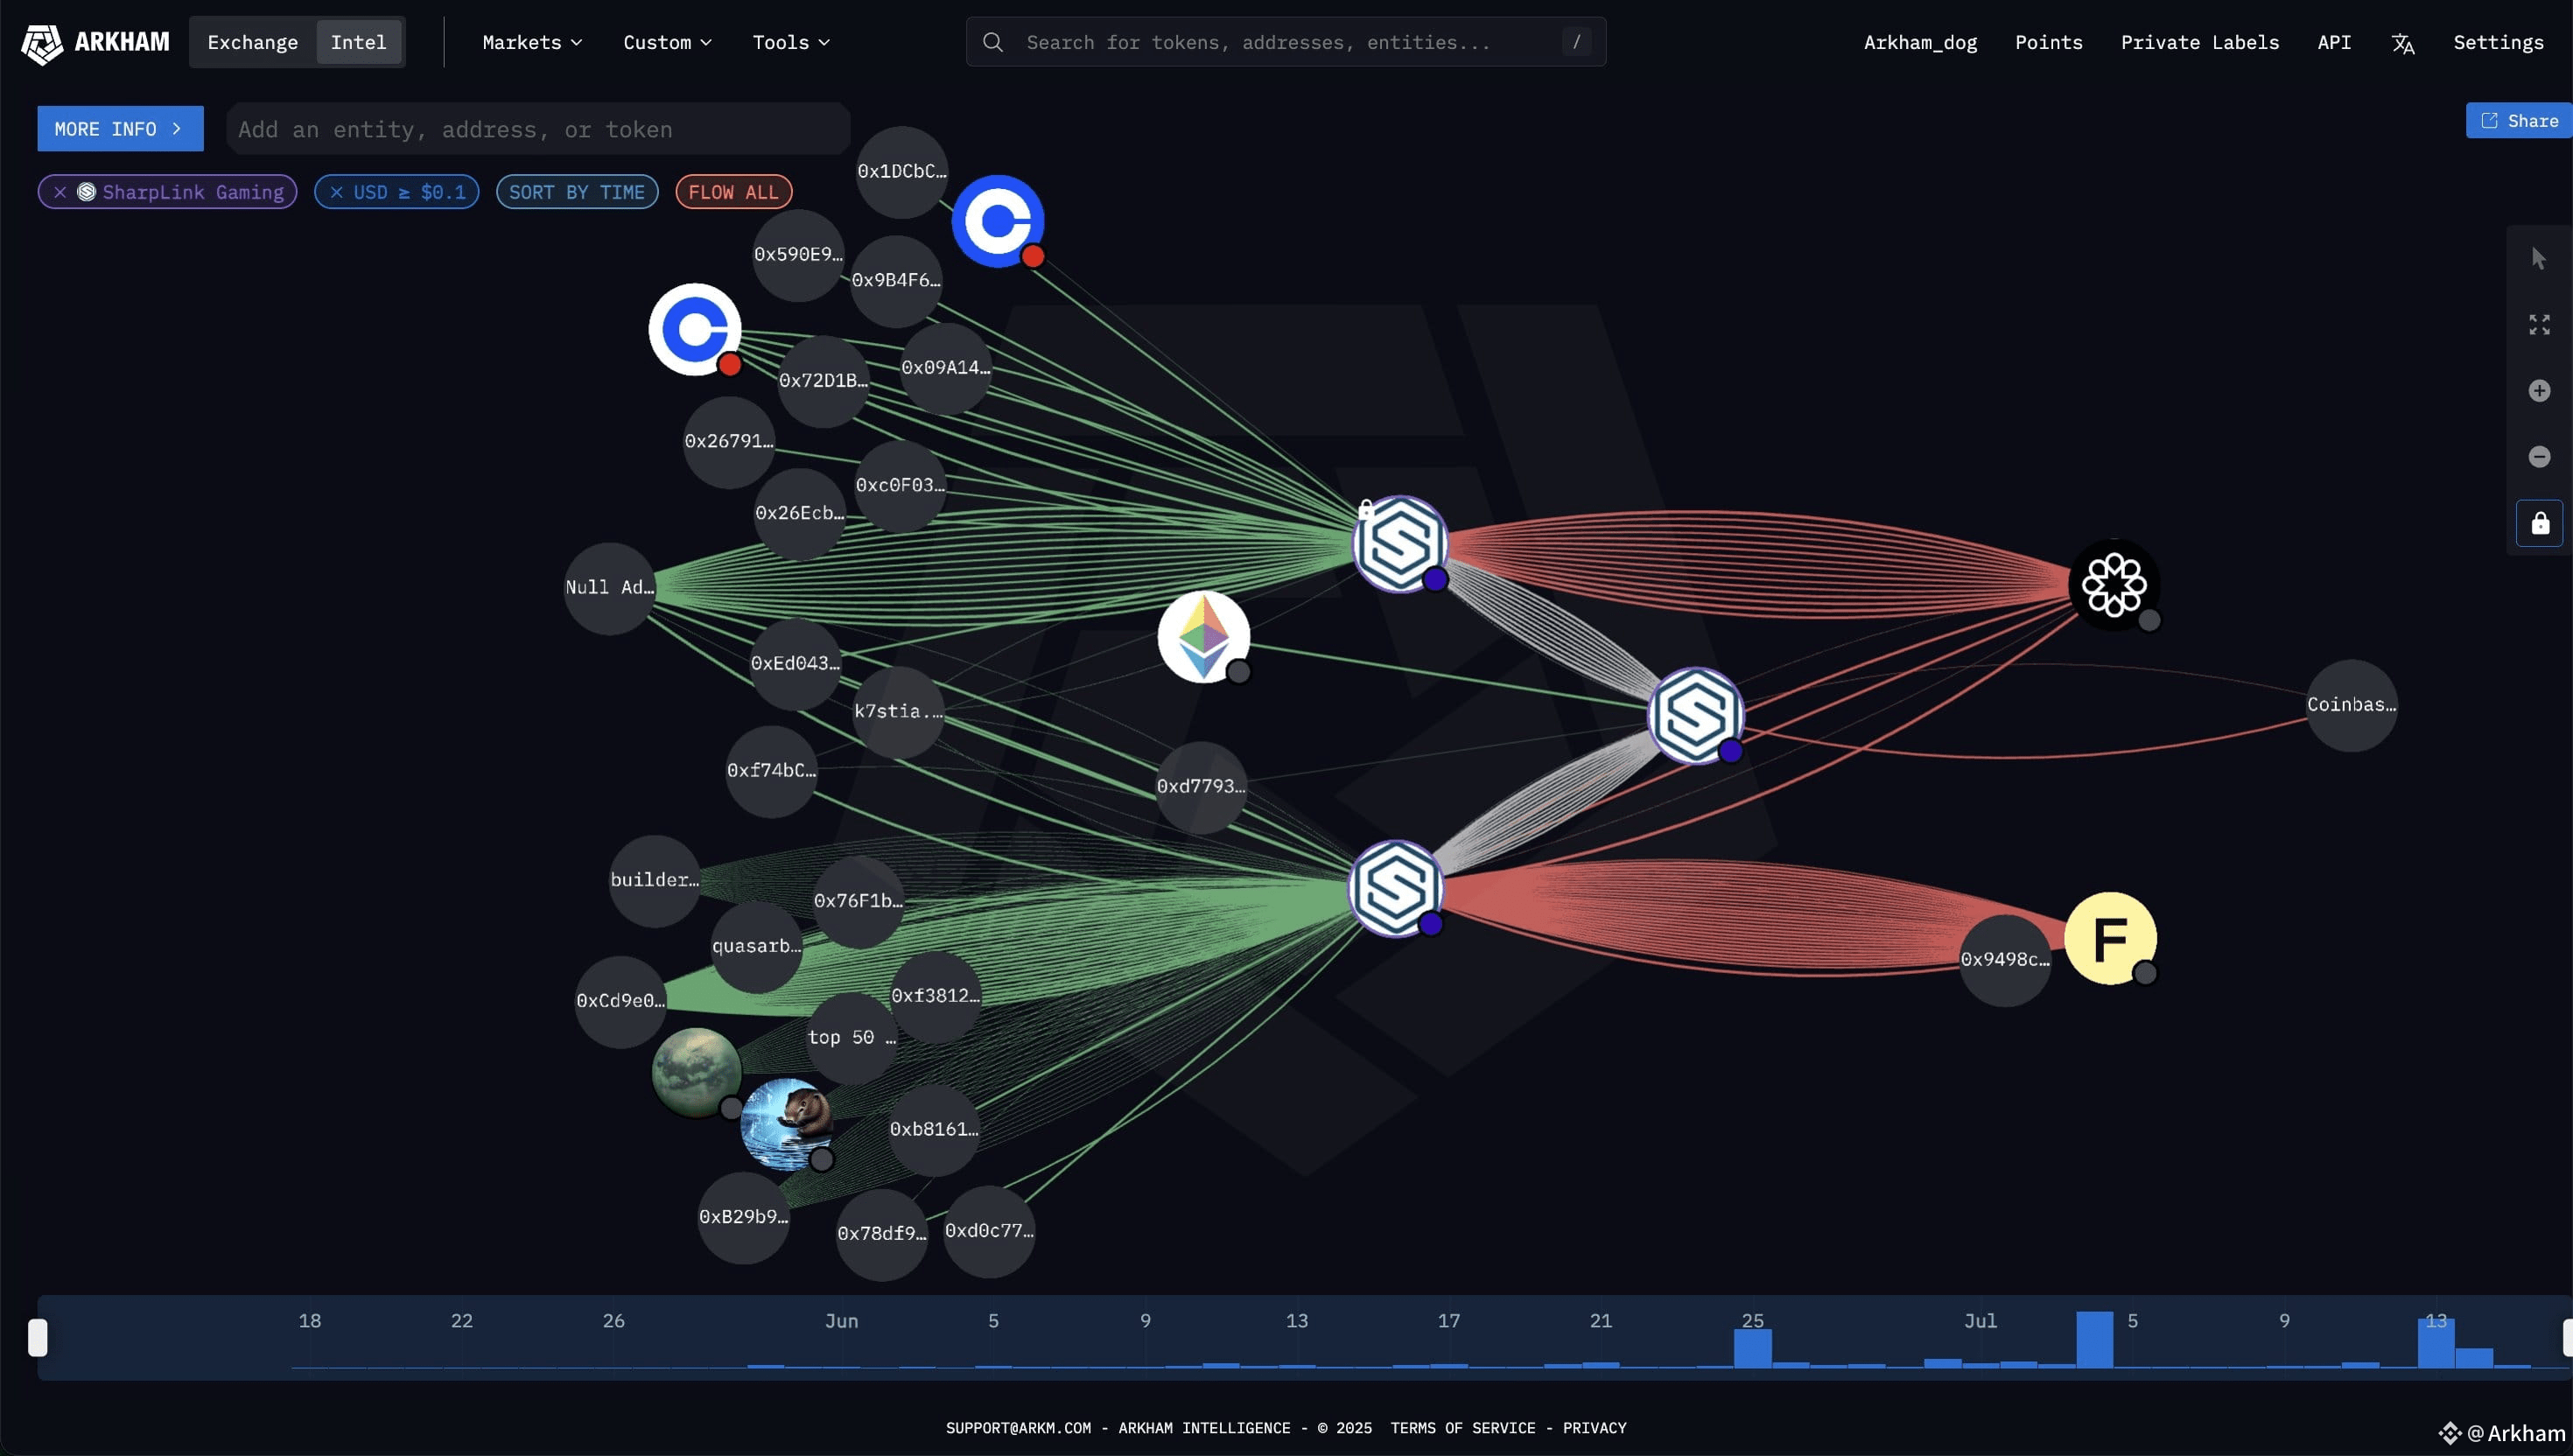This screenshot has height=1456, width=2573.
Task: Click the 0x26791… address node
Action: [x=729, y=442]
